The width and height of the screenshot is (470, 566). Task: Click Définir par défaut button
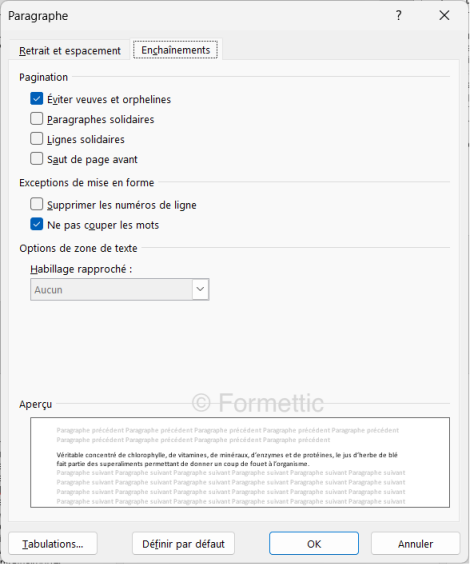click(x=183, y=544)
